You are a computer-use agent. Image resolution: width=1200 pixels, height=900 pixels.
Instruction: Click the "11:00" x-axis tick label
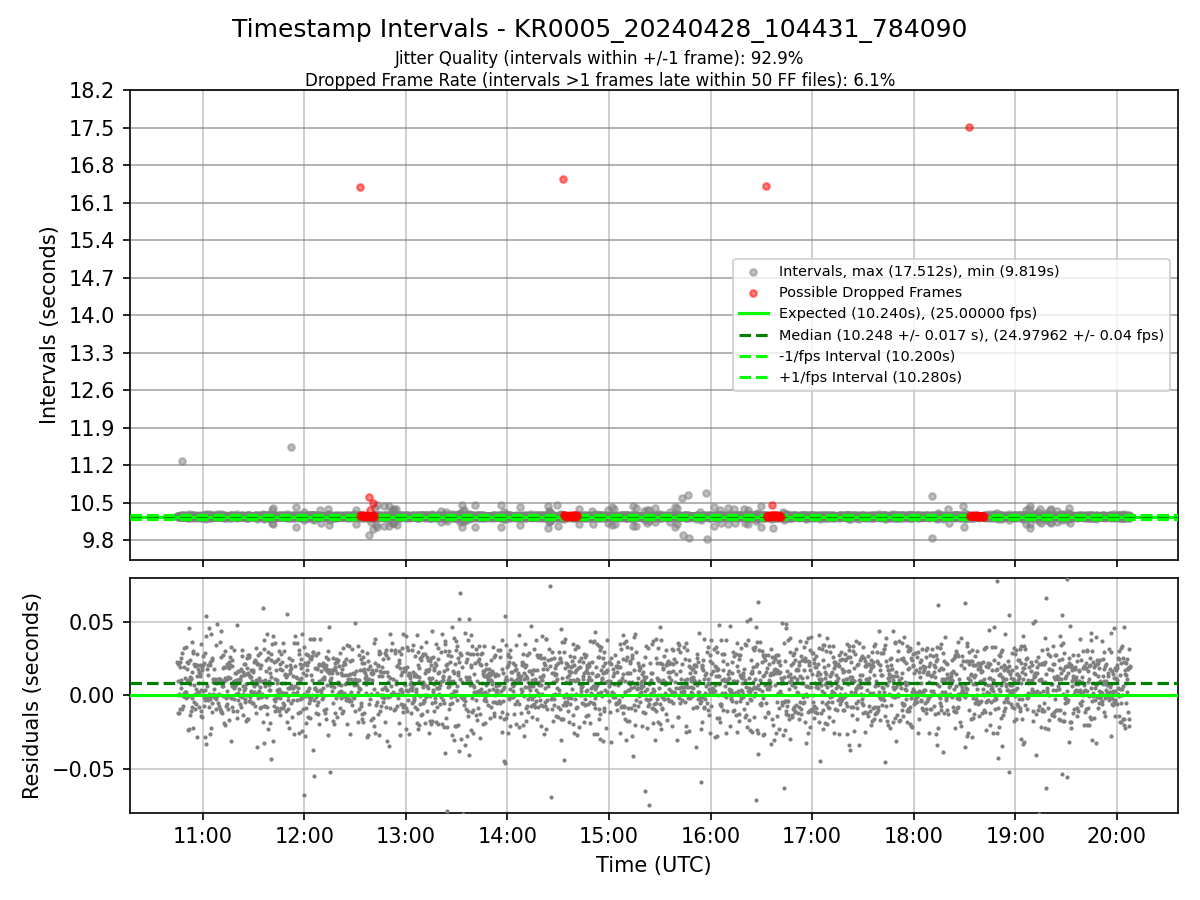[x=203, y=835]
